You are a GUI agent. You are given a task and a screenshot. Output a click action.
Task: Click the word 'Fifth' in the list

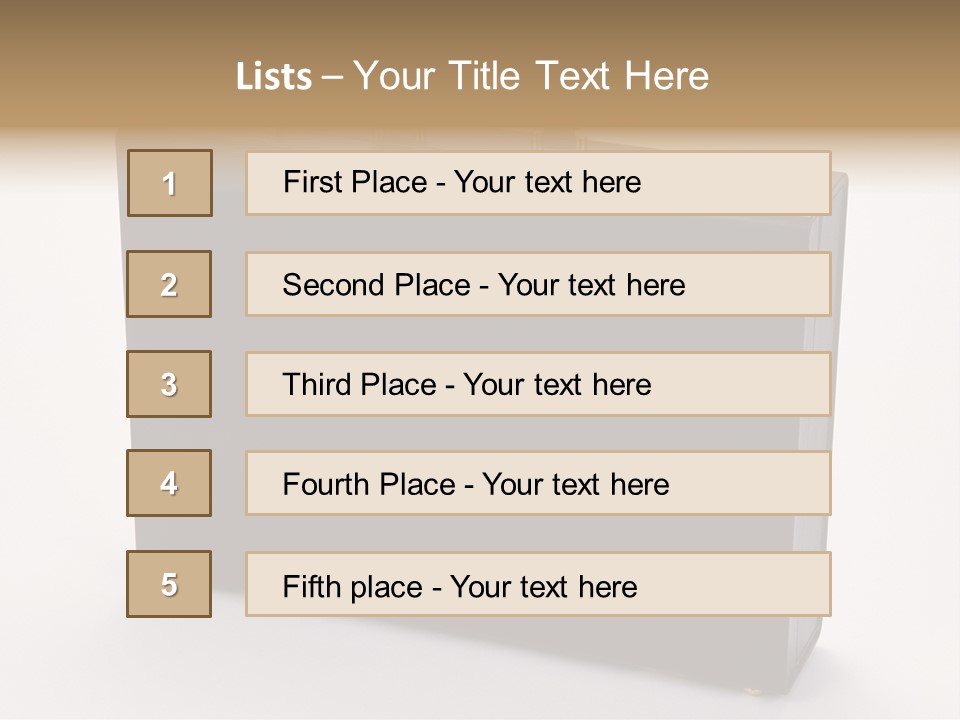[x=310, y=586]
